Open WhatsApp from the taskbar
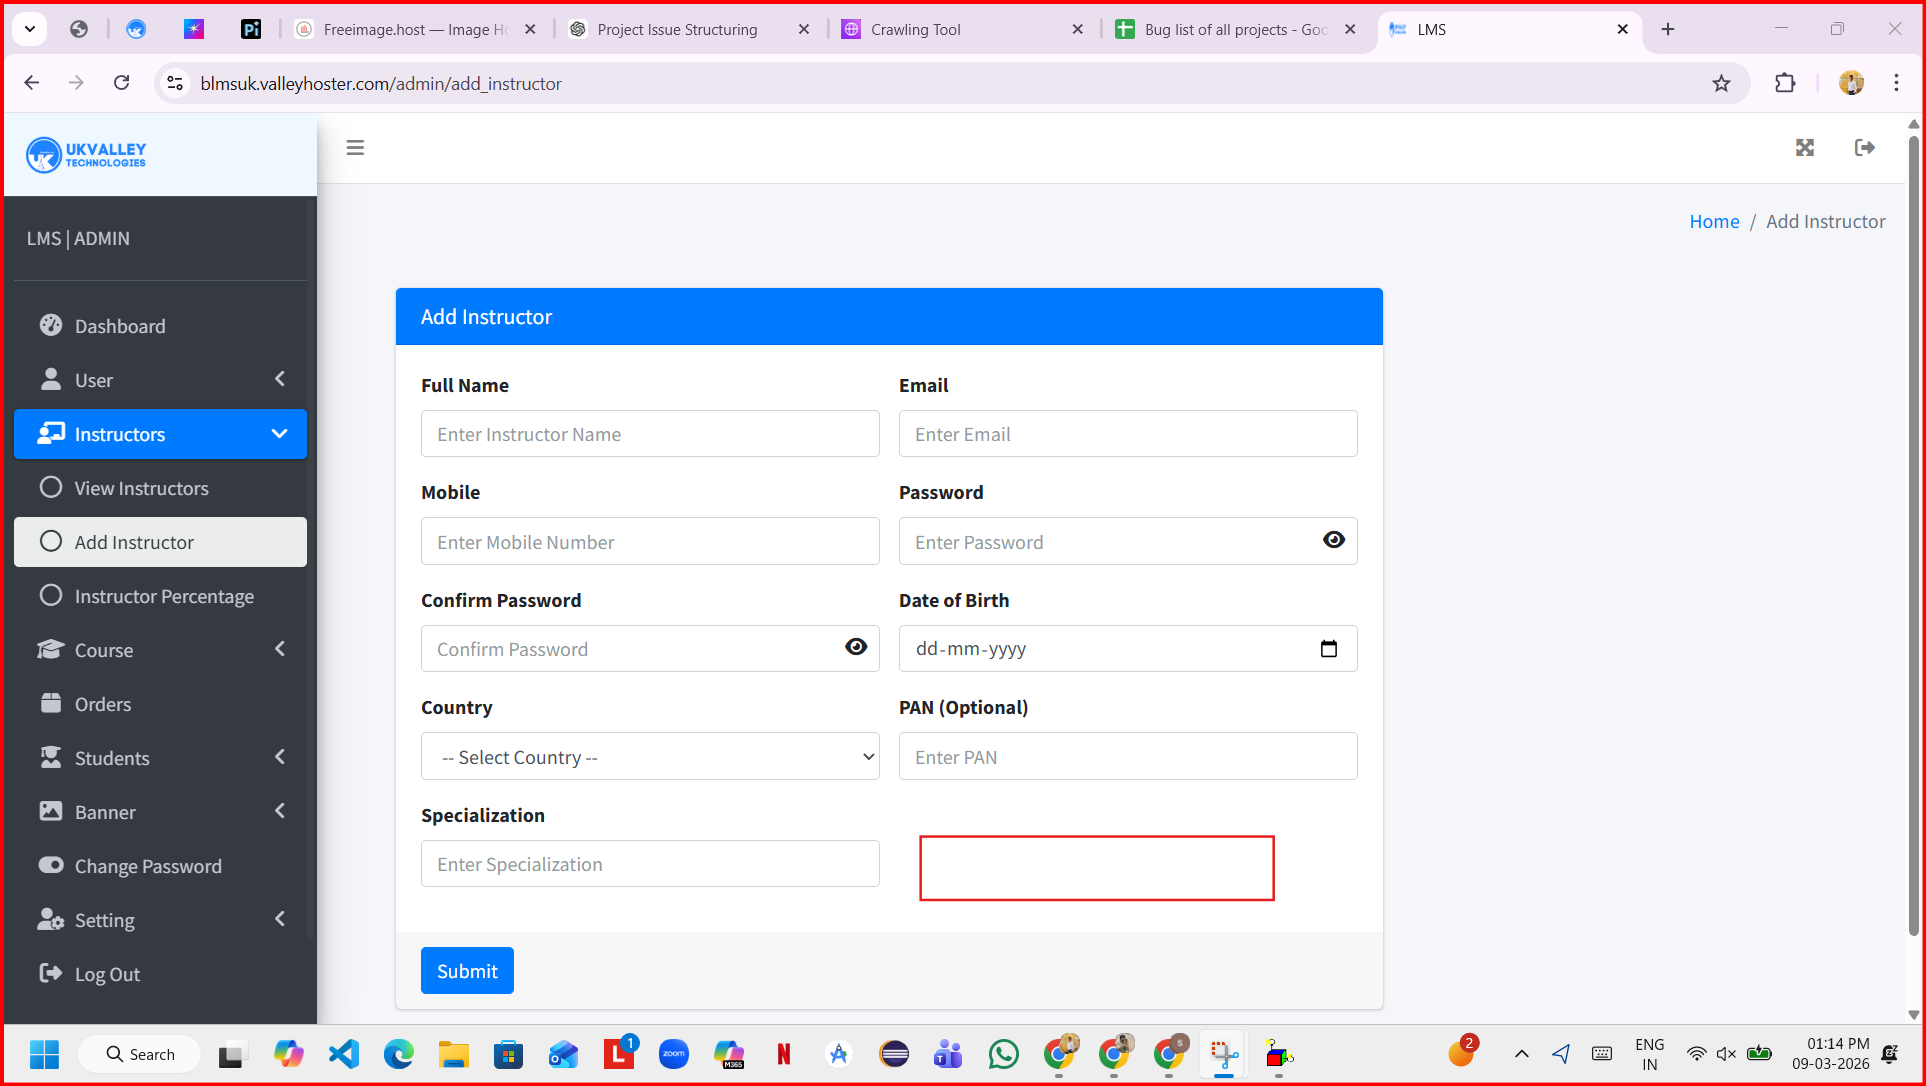The image size is (1926, 1086). click(x=1003, y=1054)
